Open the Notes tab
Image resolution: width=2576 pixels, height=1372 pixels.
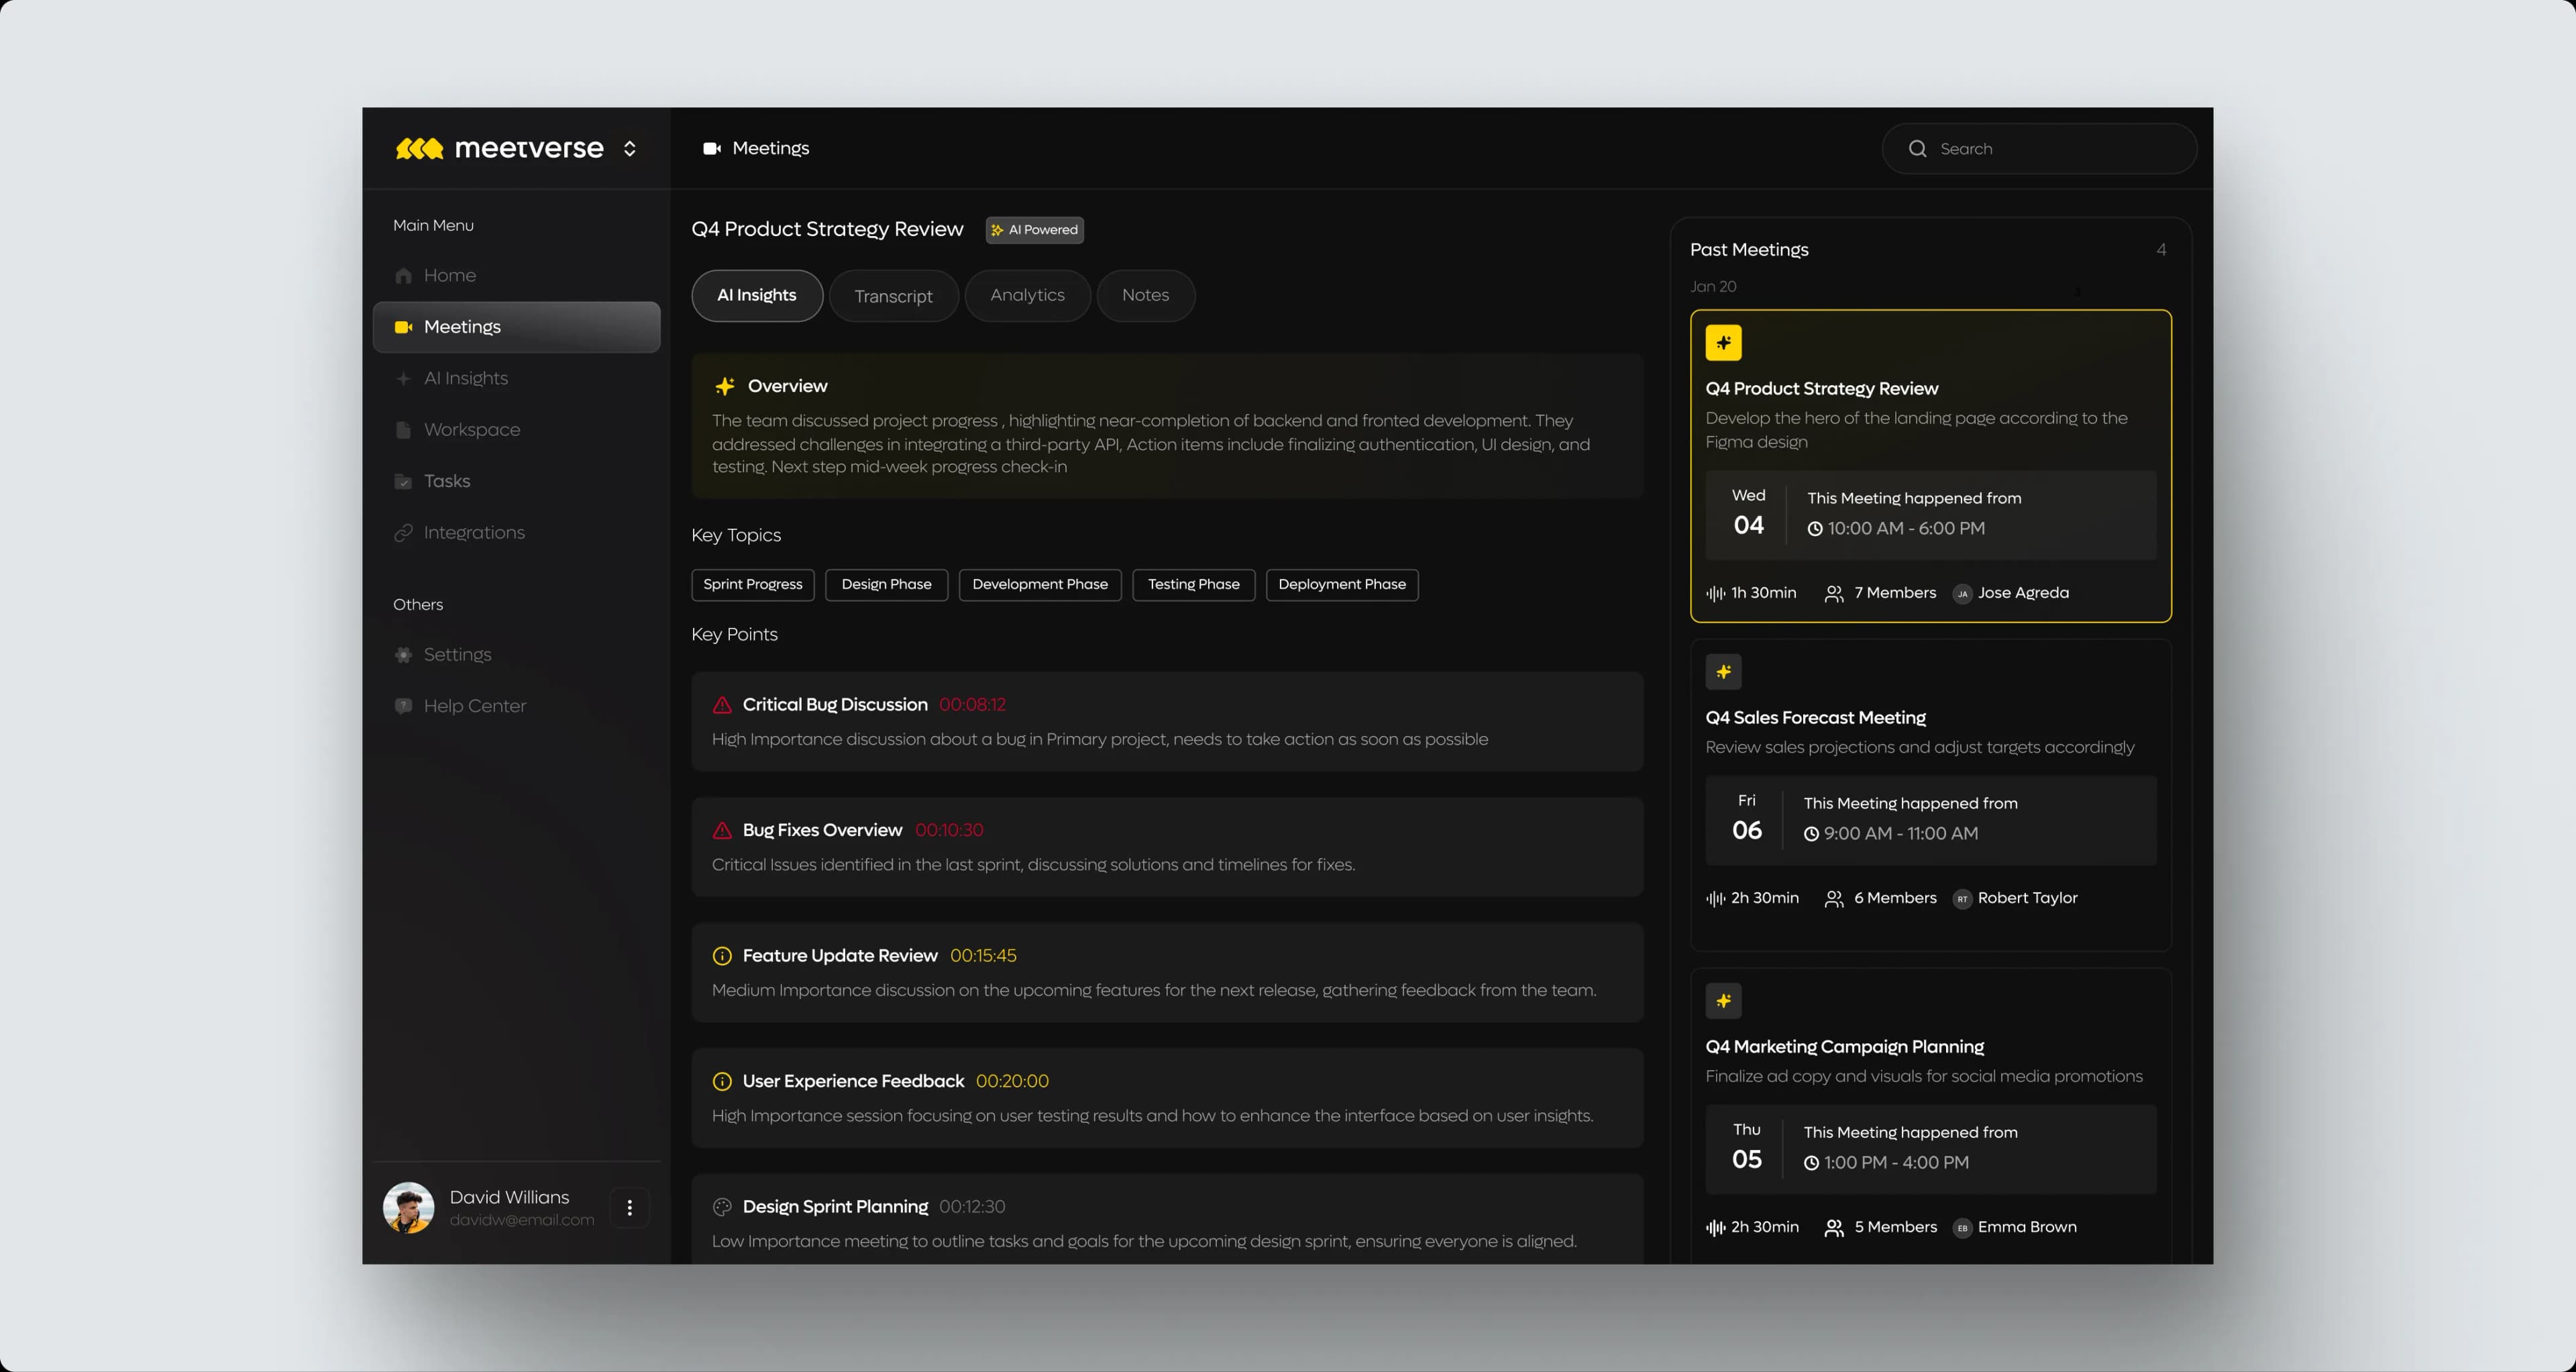(1145, 295)
